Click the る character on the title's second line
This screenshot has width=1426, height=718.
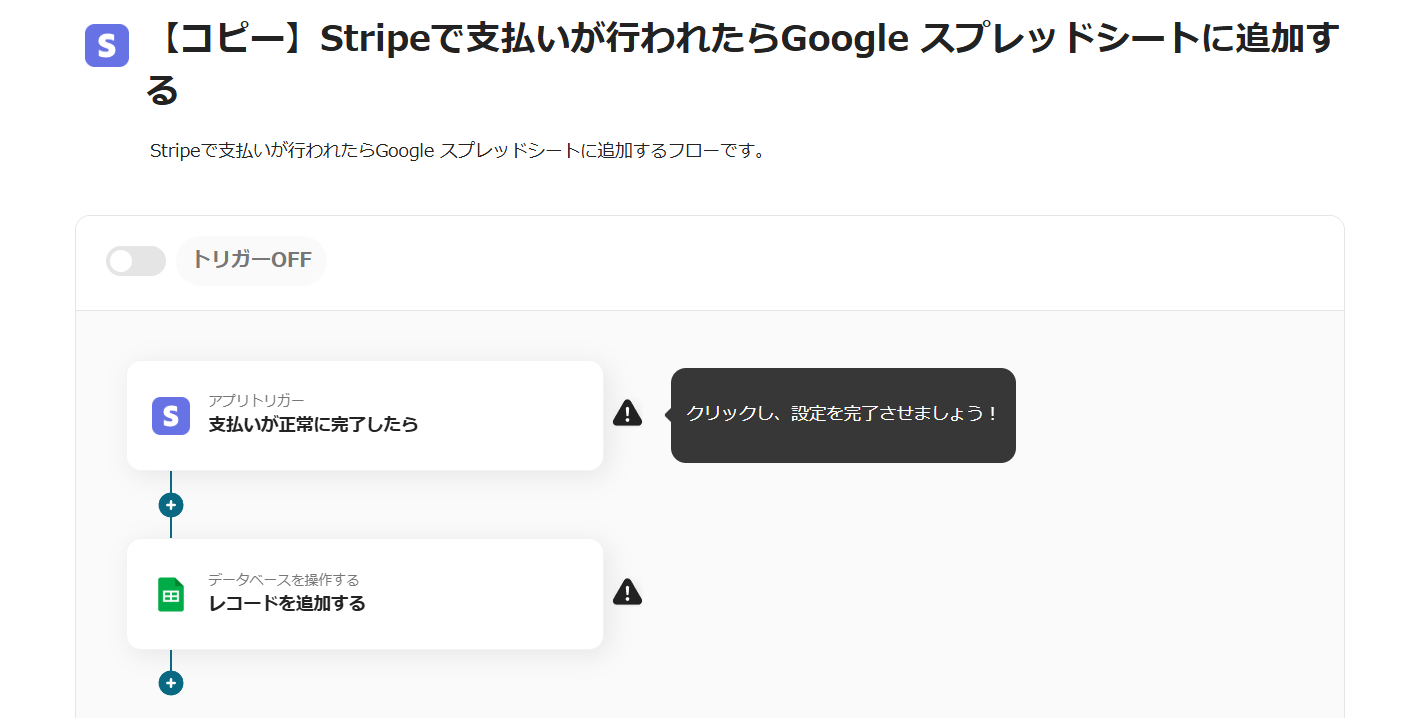point(162,91)
